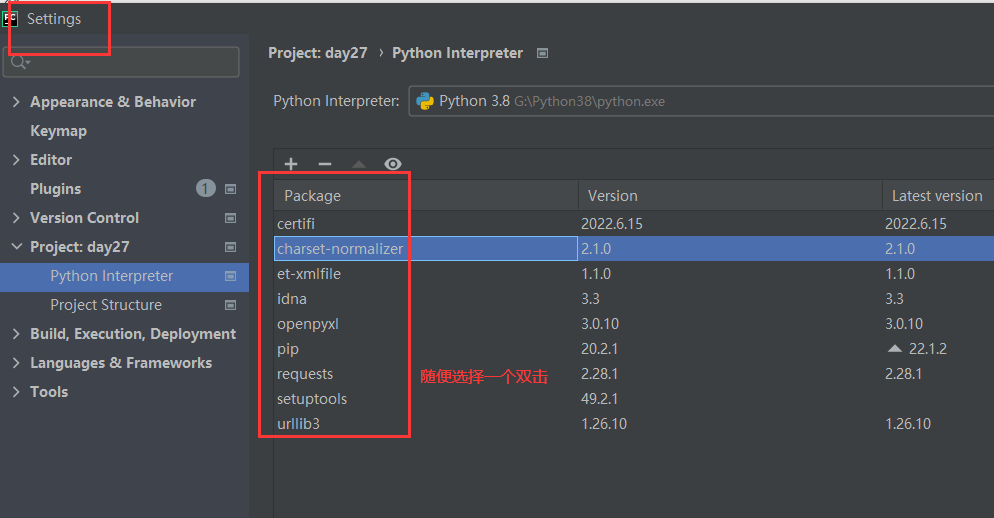The height and width of the screenshot is (518, 994).
Task: Click the add package plus icon
Action: [x=291, y=164]
